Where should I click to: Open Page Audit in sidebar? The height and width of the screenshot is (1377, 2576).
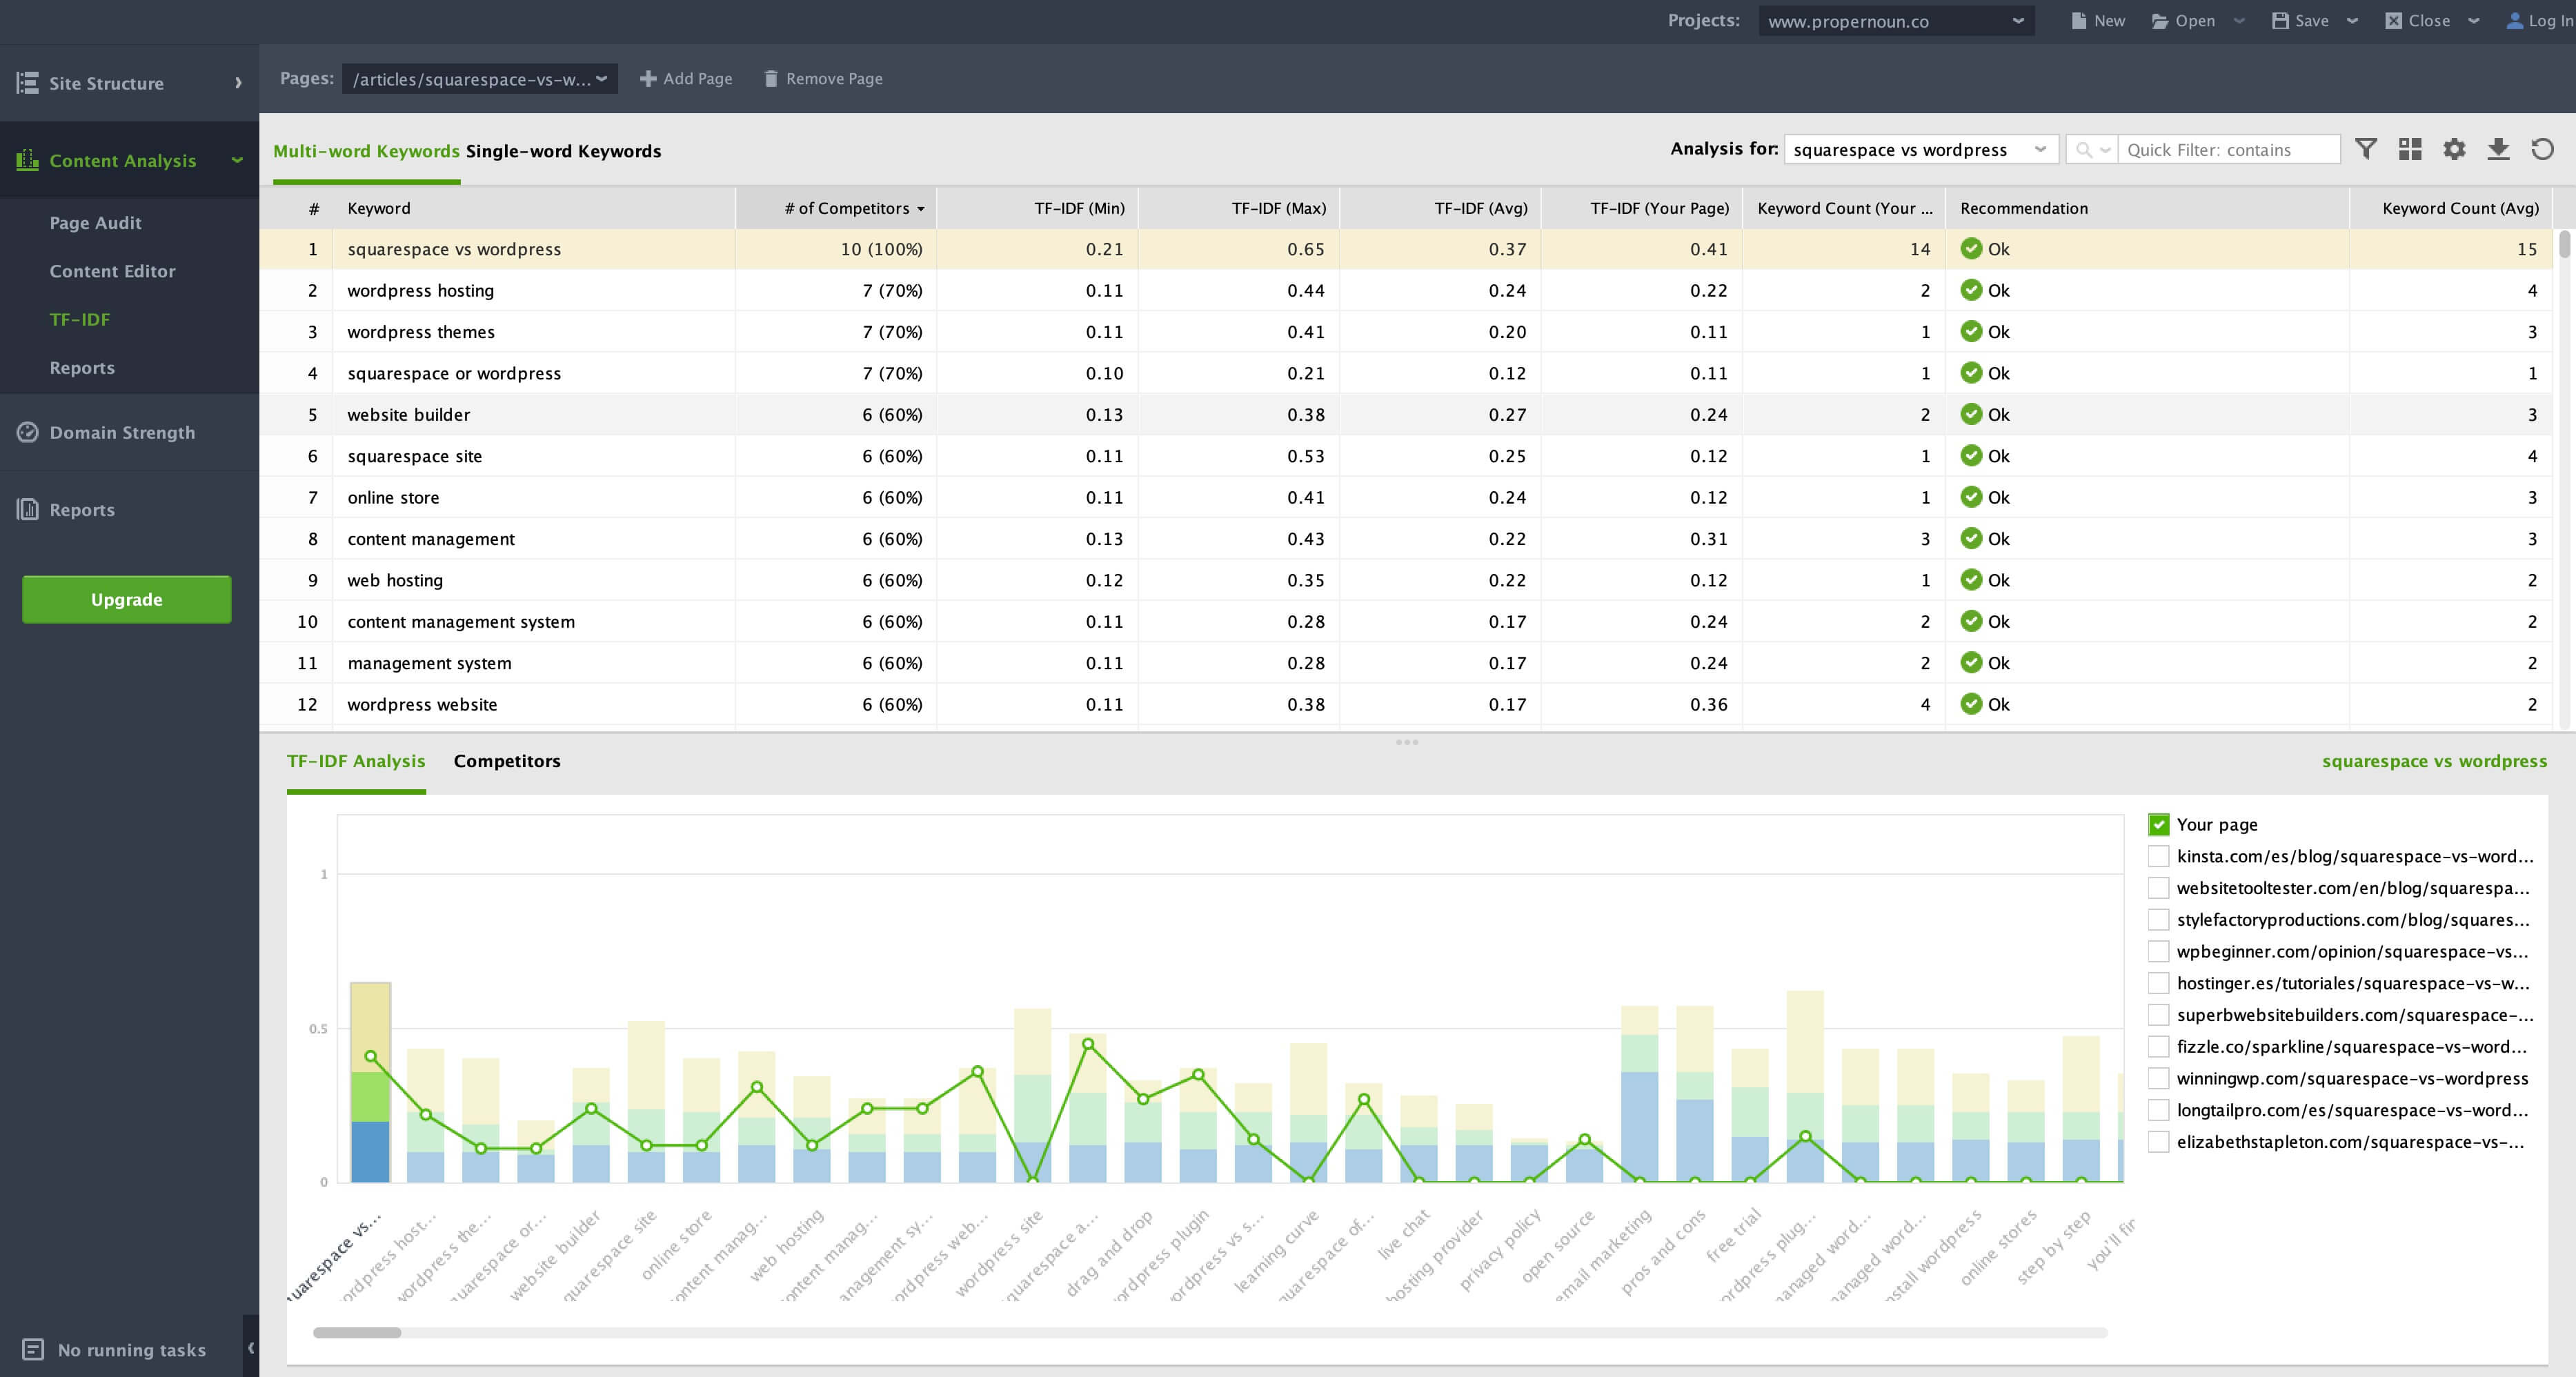click(96, 223)
